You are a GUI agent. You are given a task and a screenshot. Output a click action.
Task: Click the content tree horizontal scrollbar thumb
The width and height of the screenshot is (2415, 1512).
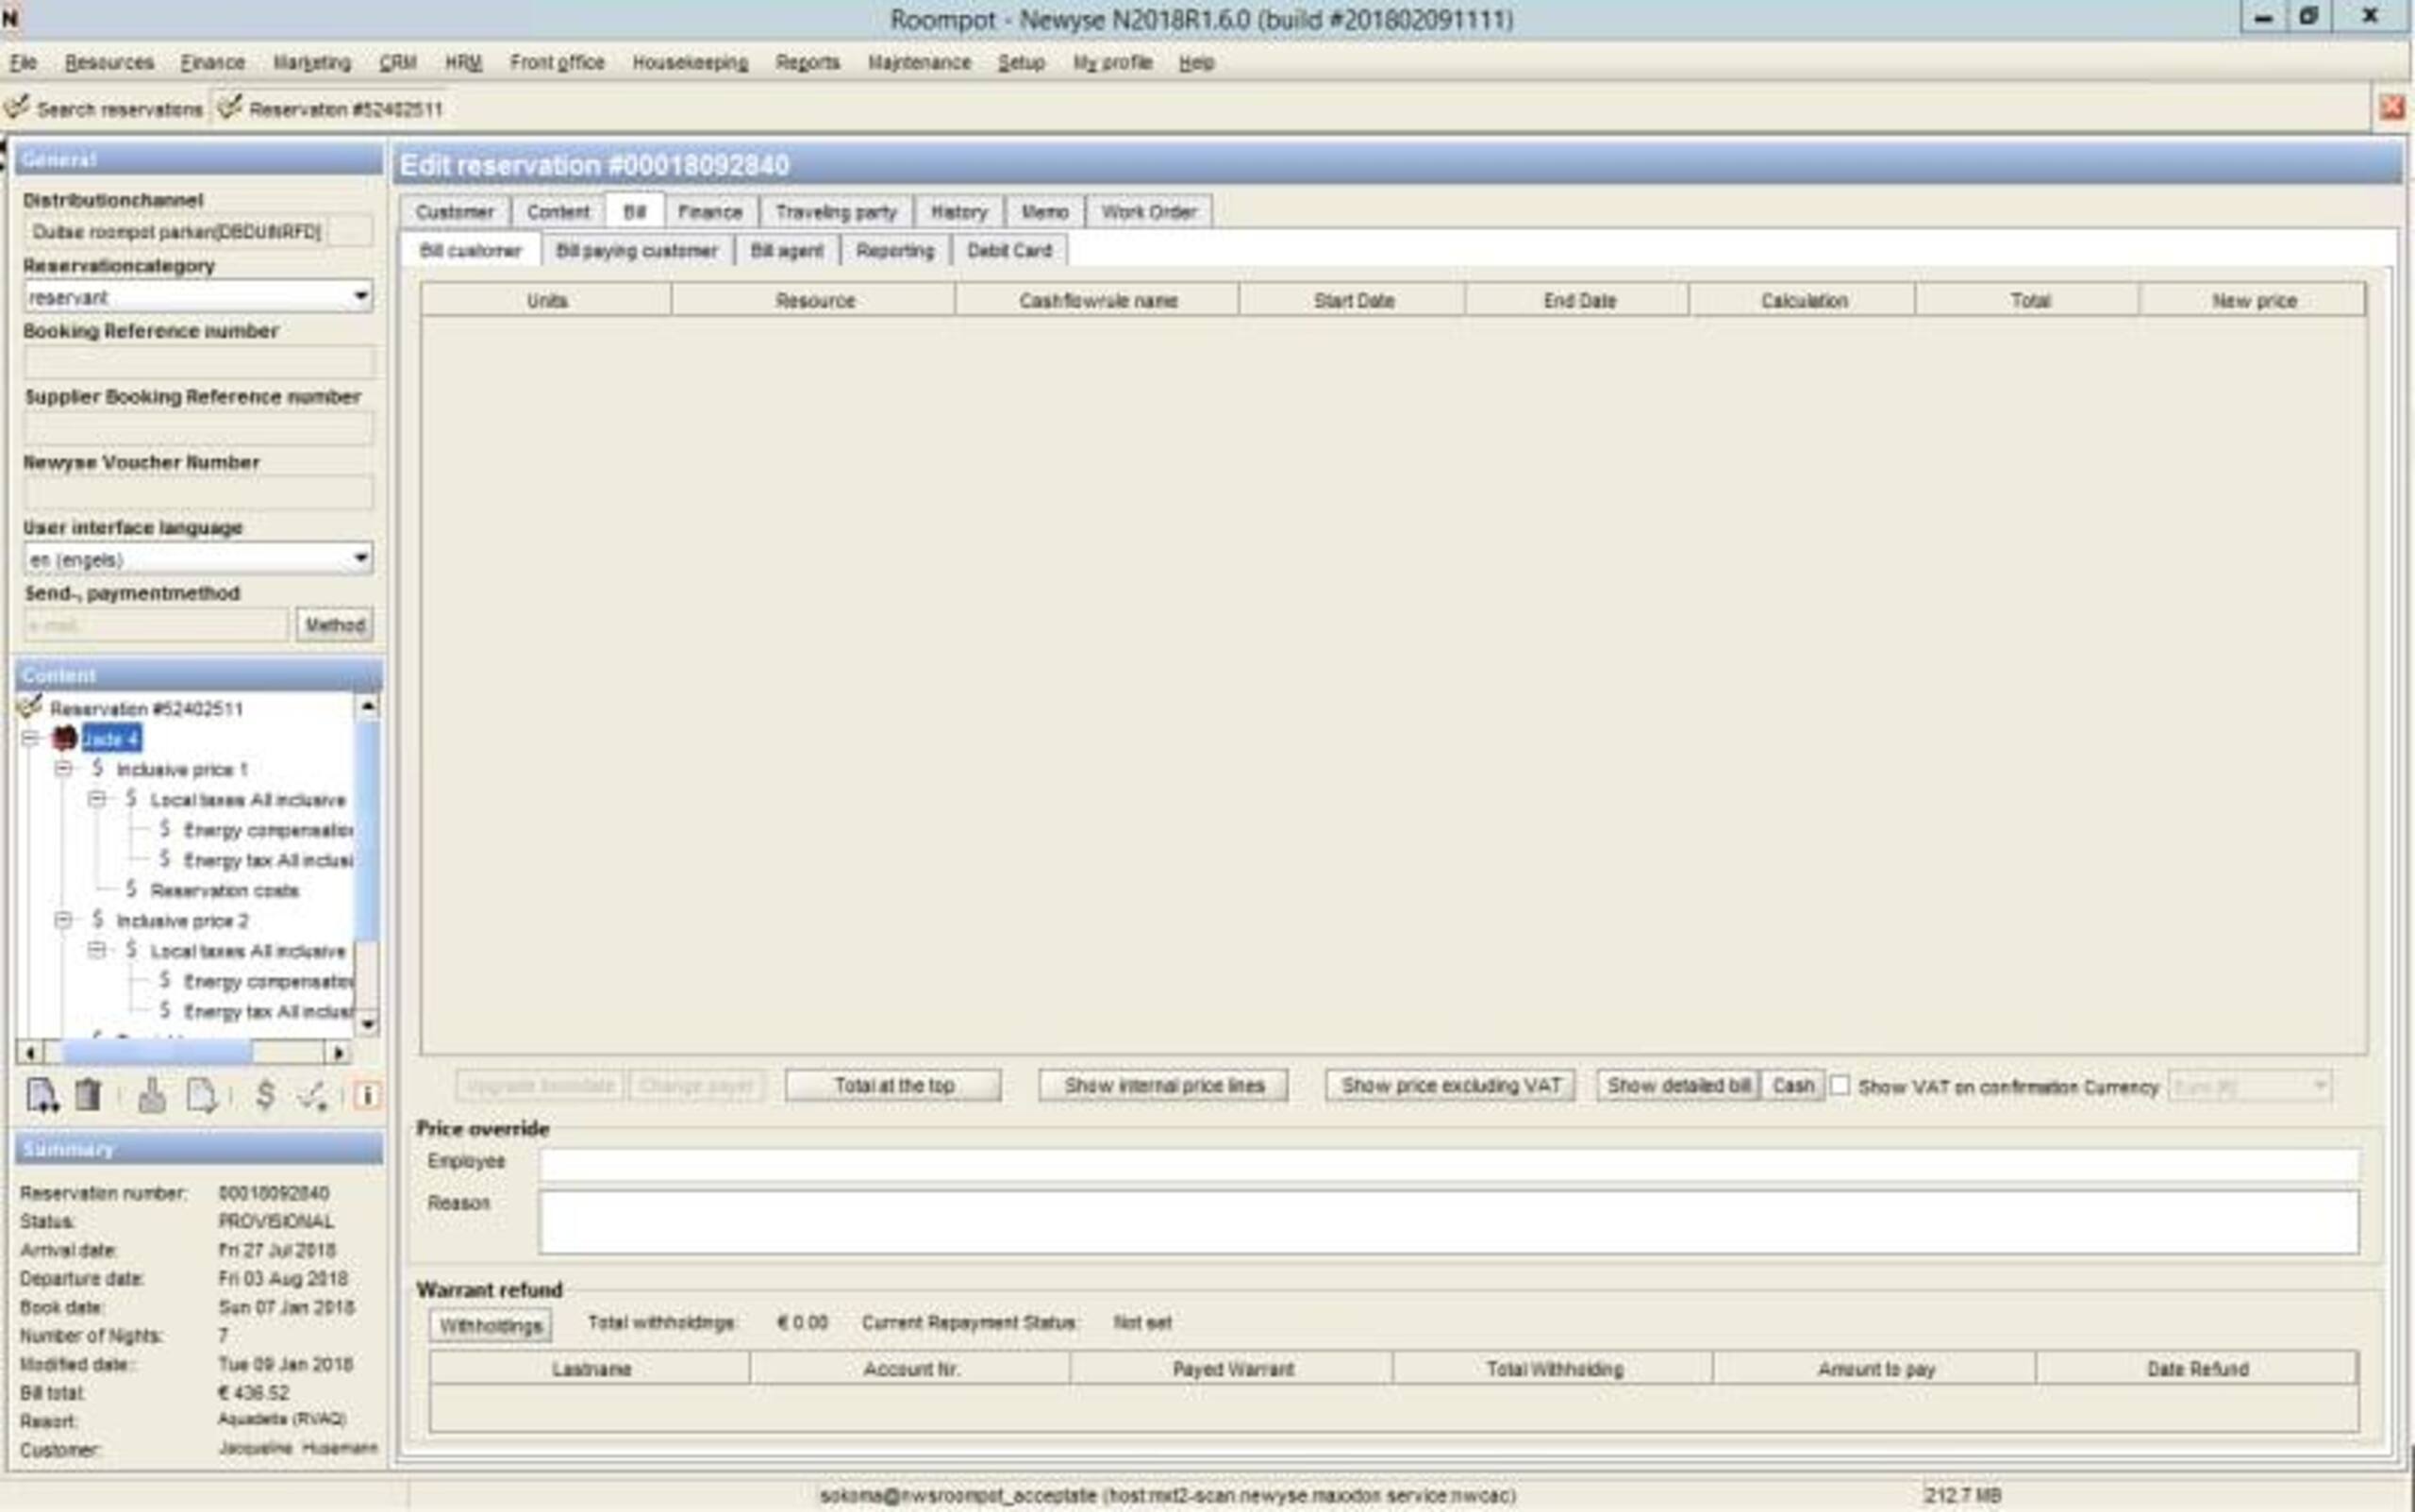[x=157, y=1052]
